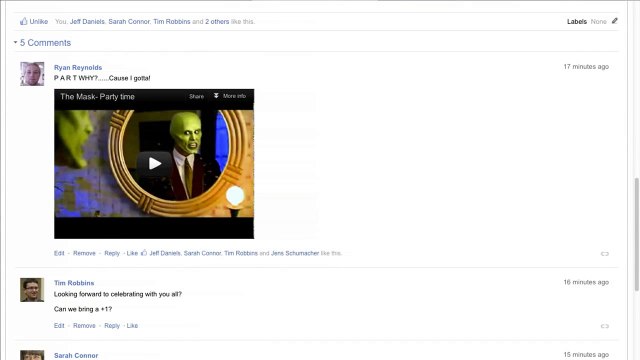Screen dimensions: 640x360
Task: Click The Mask- Party time video title
Action: click(x=98, y=97)
